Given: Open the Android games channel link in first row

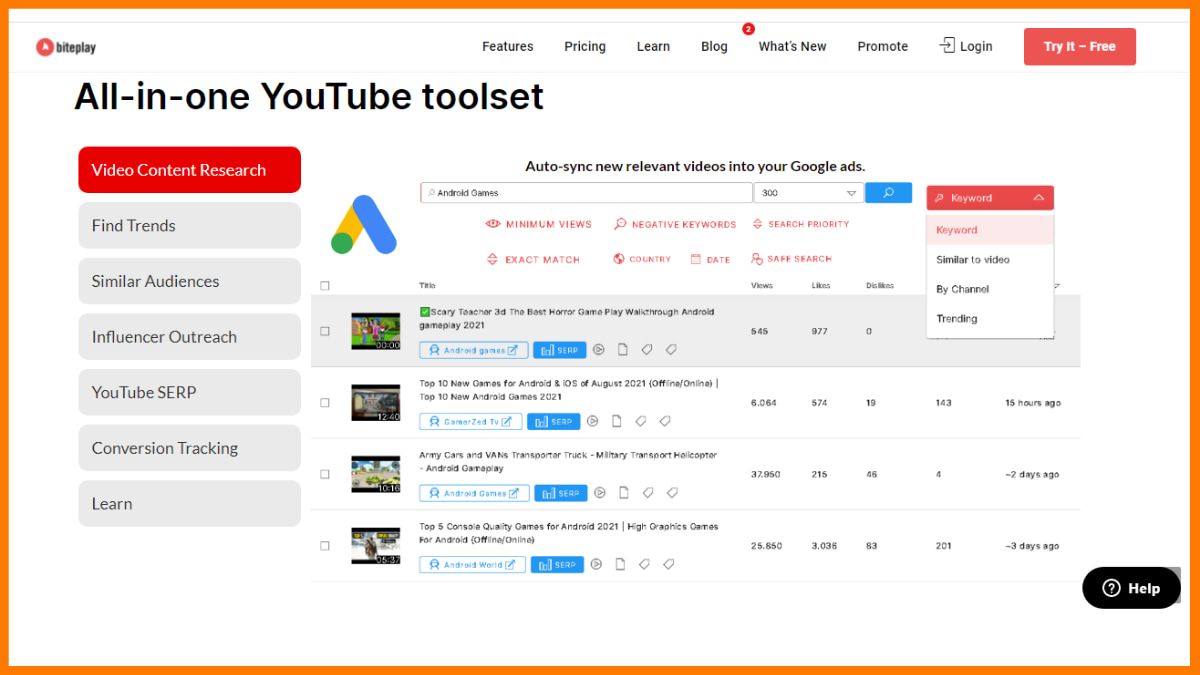Looking at the screenshot, I should (x=473, y=350).
